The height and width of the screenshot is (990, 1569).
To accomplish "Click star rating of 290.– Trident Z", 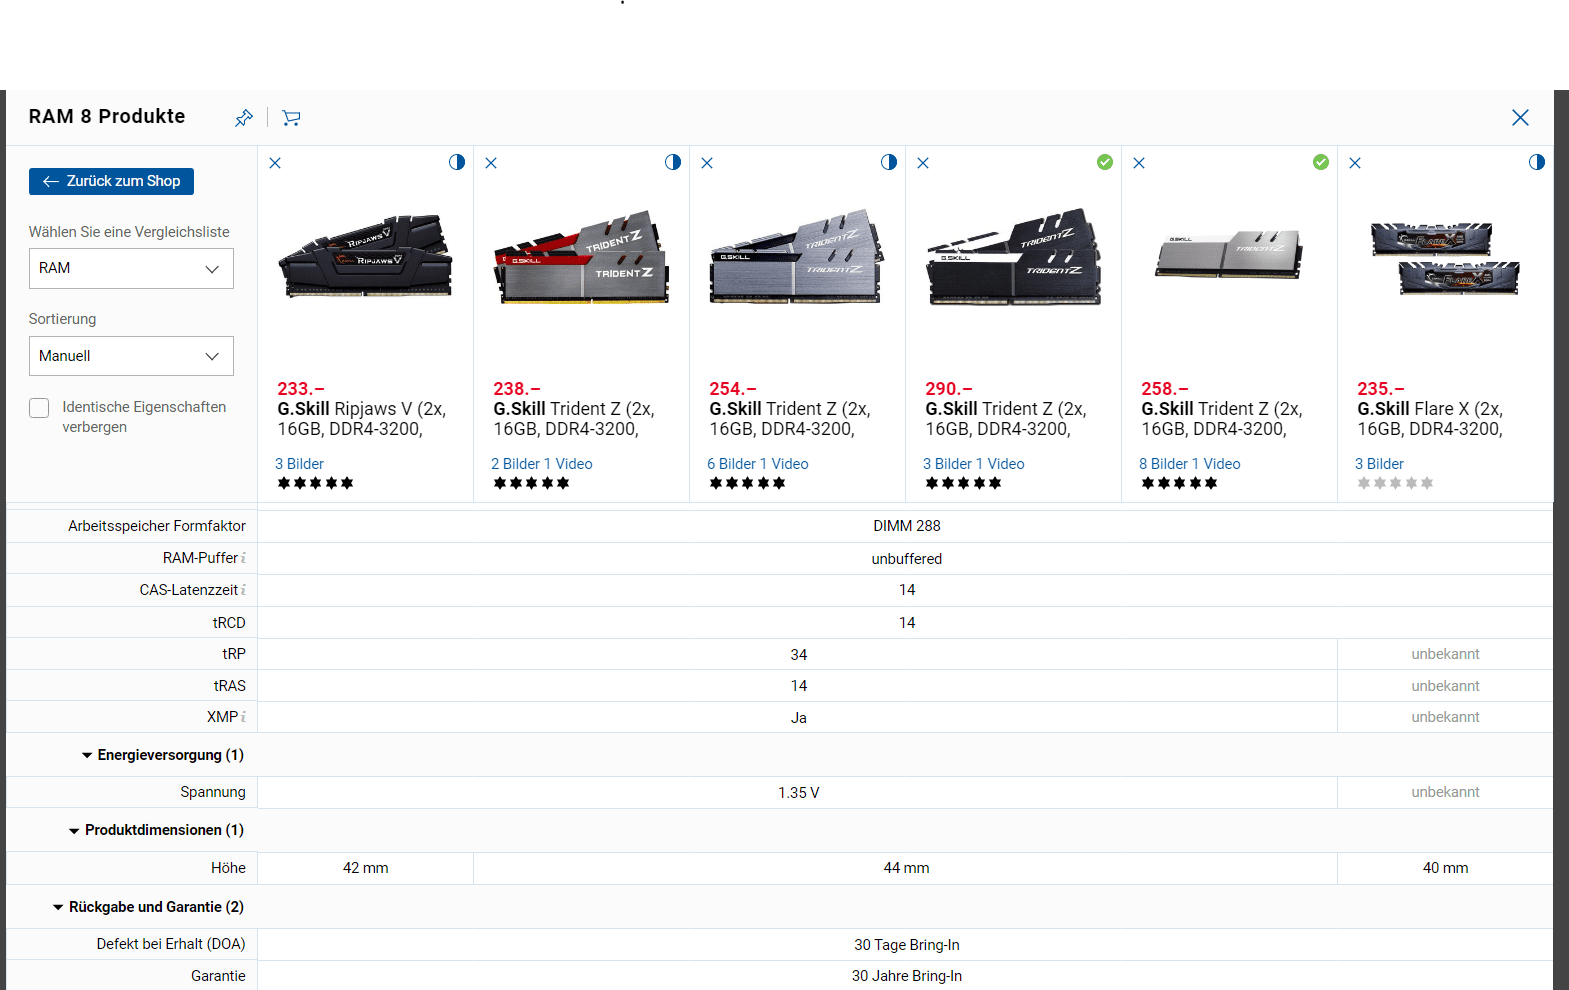I will (963, 483).
